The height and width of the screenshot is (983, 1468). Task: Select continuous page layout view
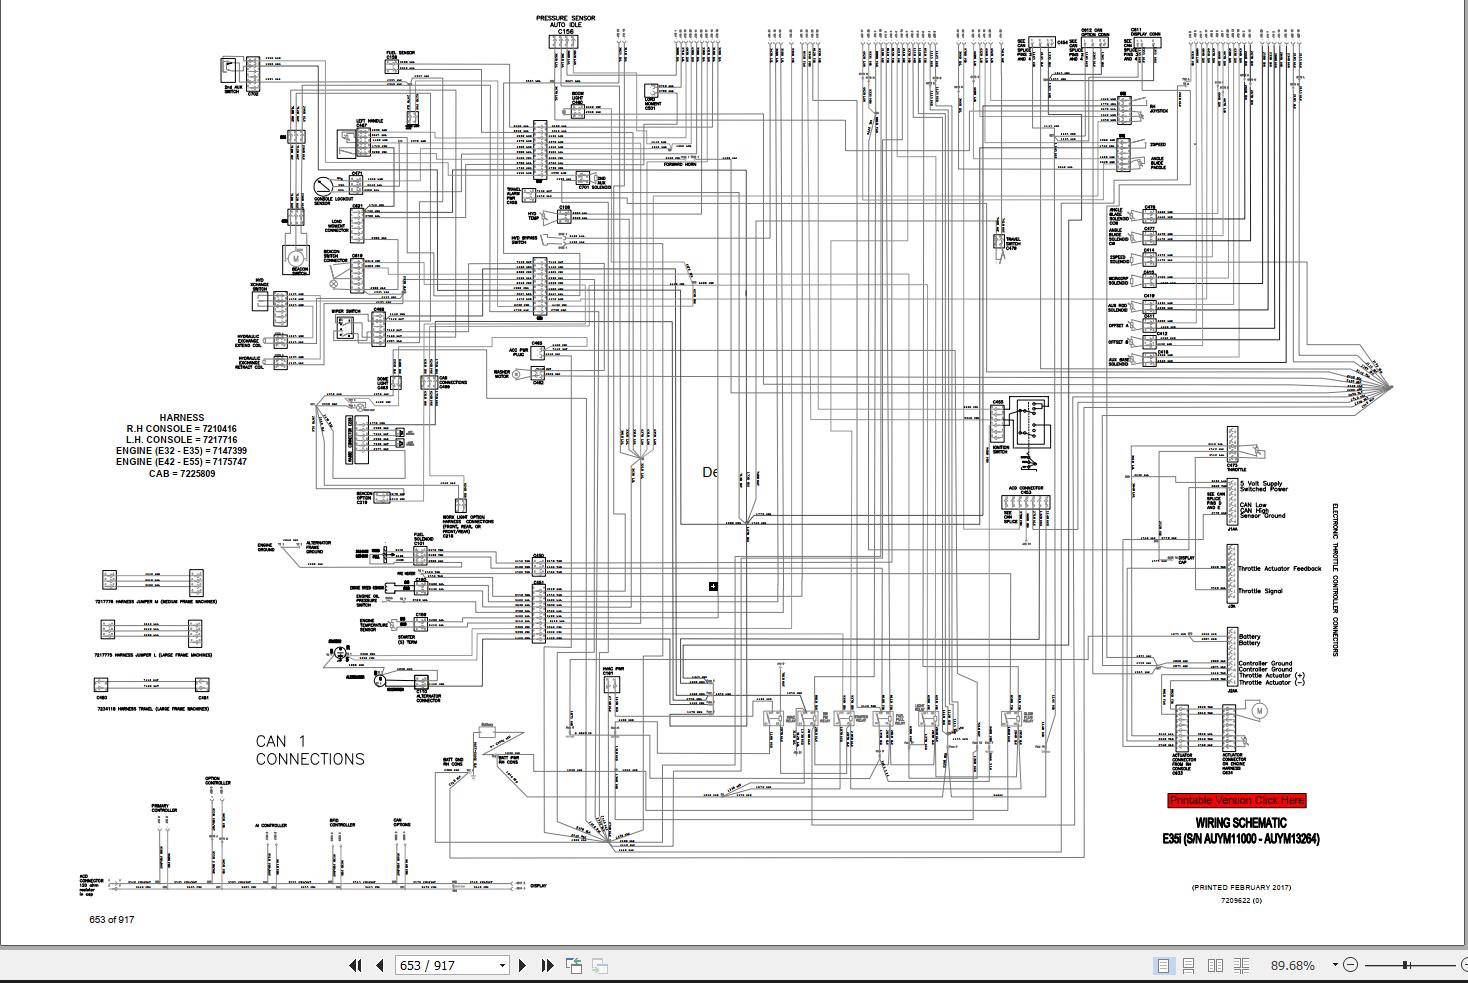click(1188, 965)
